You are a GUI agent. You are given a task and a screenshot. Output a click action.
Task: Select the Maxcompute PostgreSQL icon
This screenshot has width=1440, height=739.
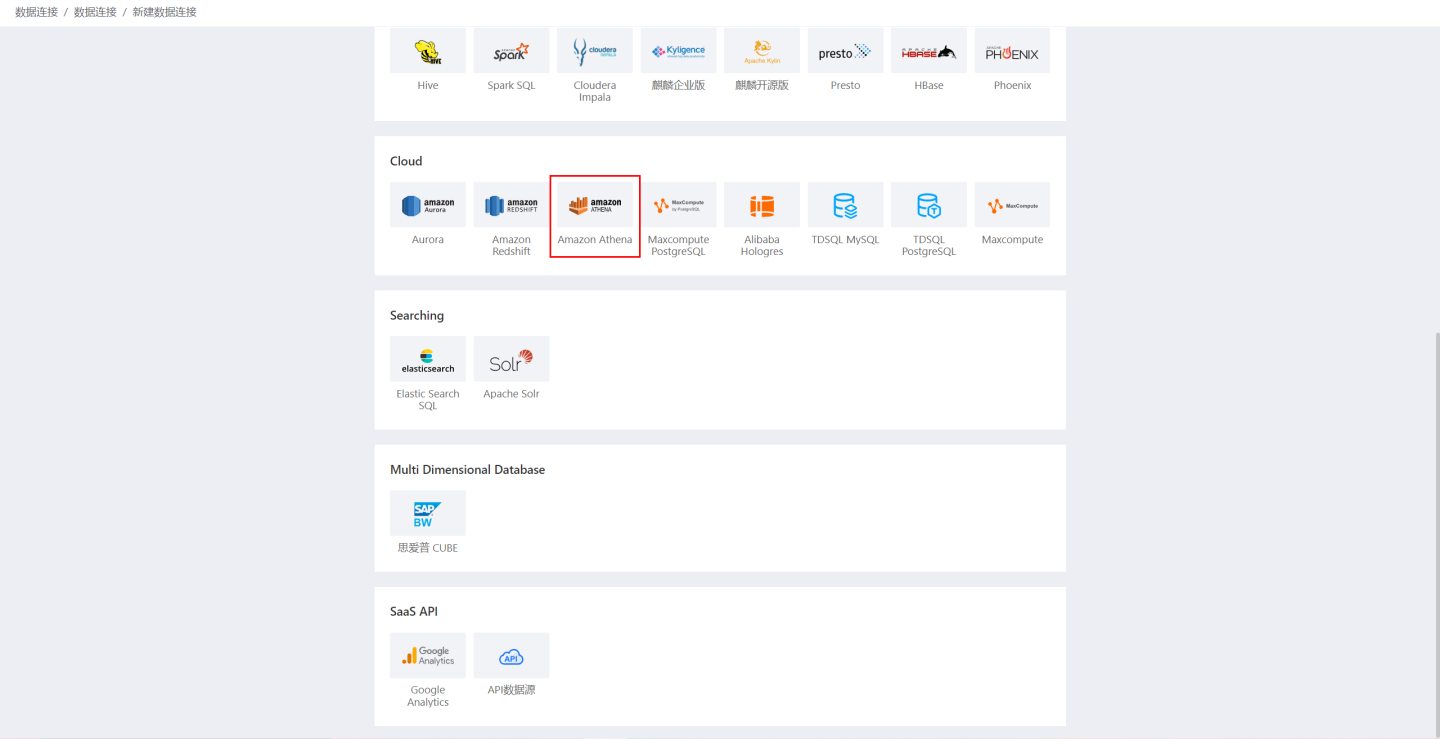[x=678, y=205]
